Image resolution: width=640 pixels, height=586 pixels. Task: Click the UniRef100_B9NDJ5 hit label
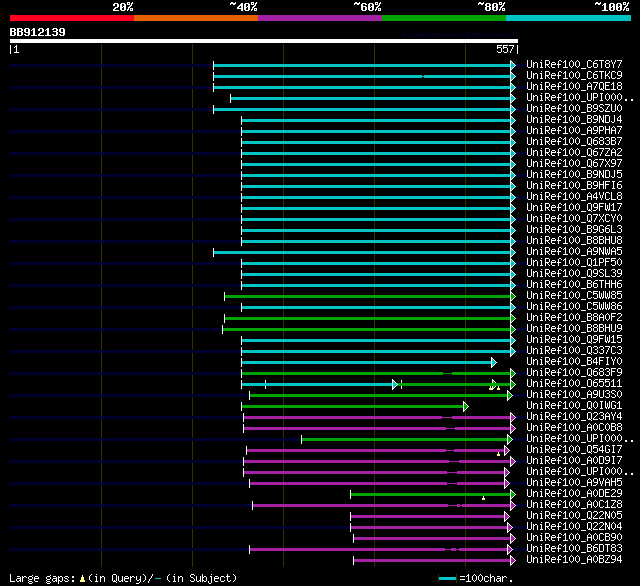tap(574, 175)
